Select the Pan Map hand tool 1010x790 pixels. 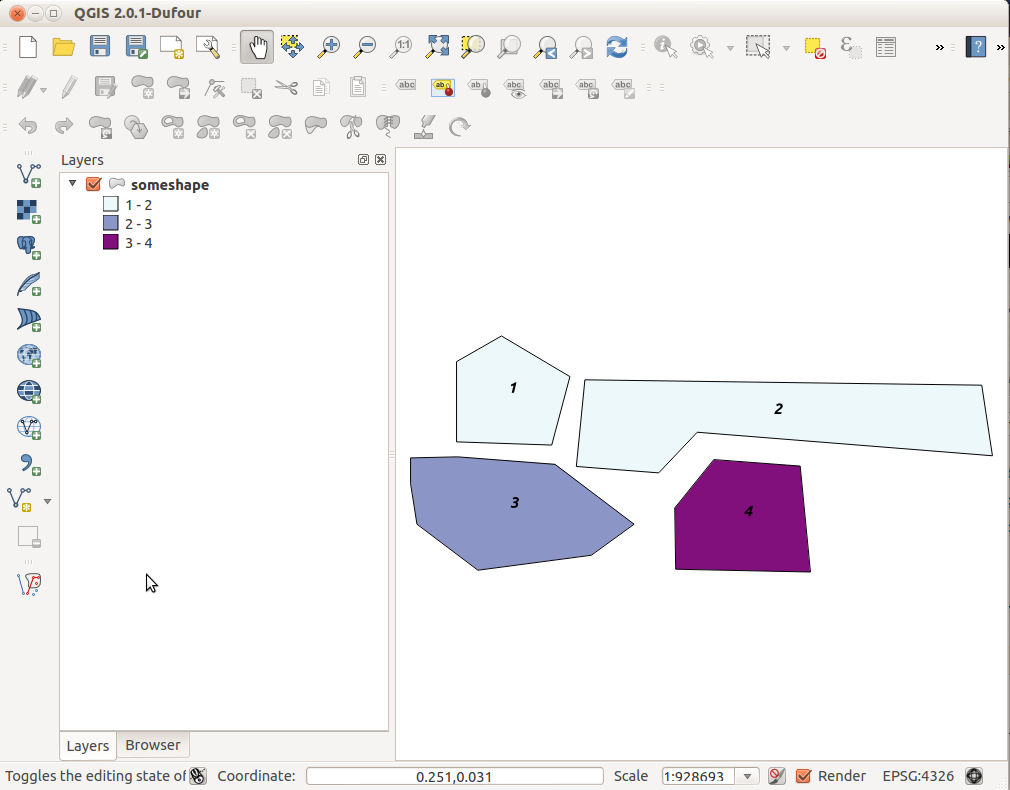point(257,47)
